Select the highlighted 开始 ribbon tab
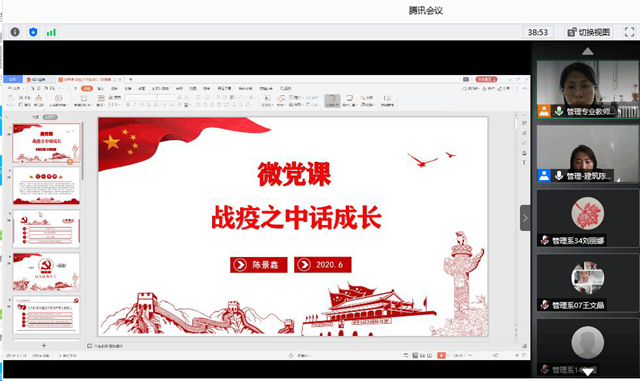 tap(87, 88)
